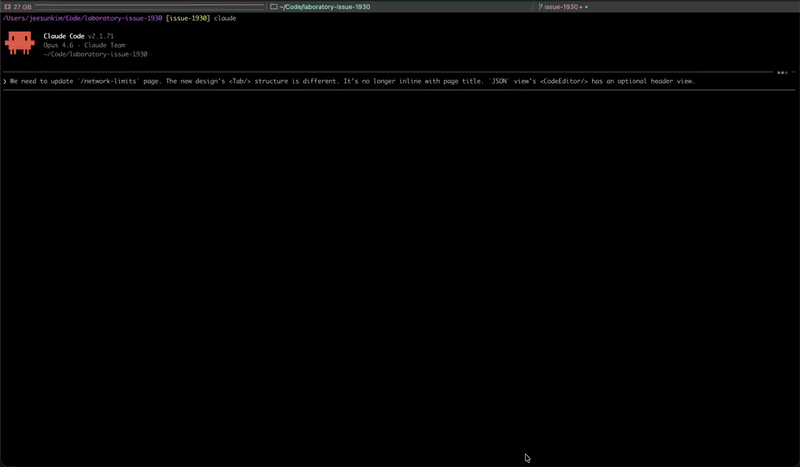
Task: Click the folder icon in the title bar
Action: point(274,6)
